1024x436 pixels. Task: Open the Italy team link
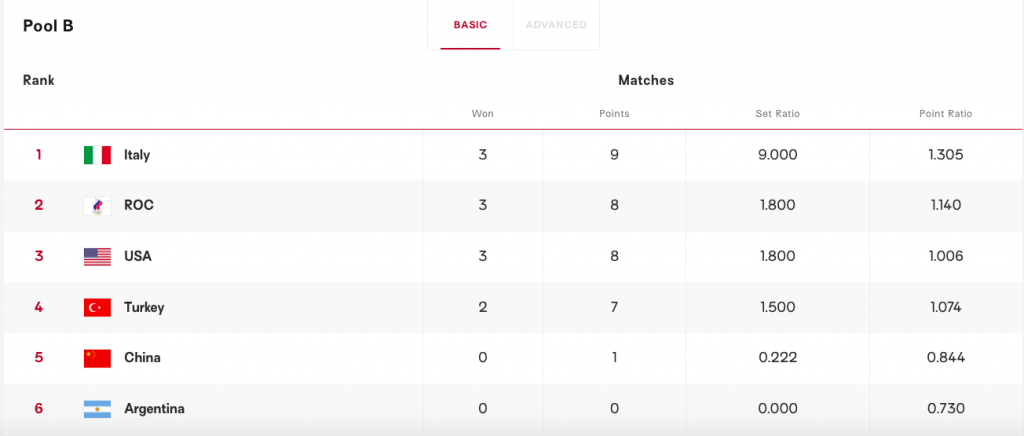click(x=137, y=155)
